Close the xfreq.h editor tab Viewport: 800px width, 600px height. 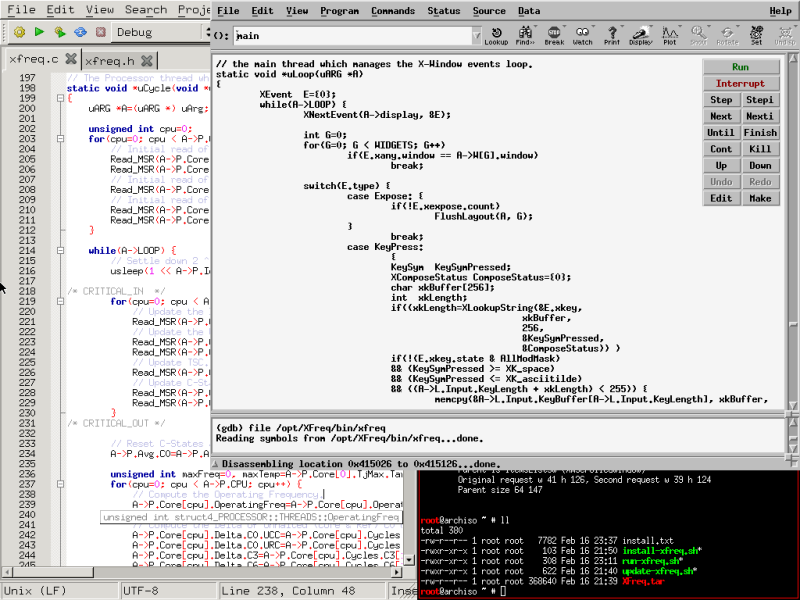pyautogui.click(x=147, y=61)
